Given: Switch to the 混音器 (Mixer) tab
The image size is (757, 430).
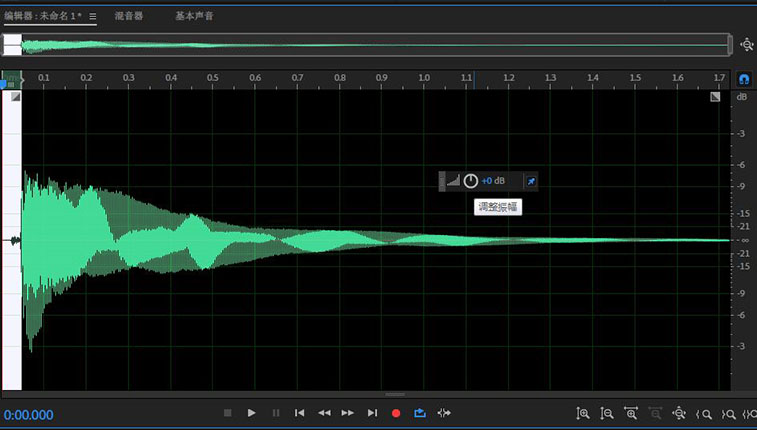Looking at the screenshot, I should [x=129, y=16].
